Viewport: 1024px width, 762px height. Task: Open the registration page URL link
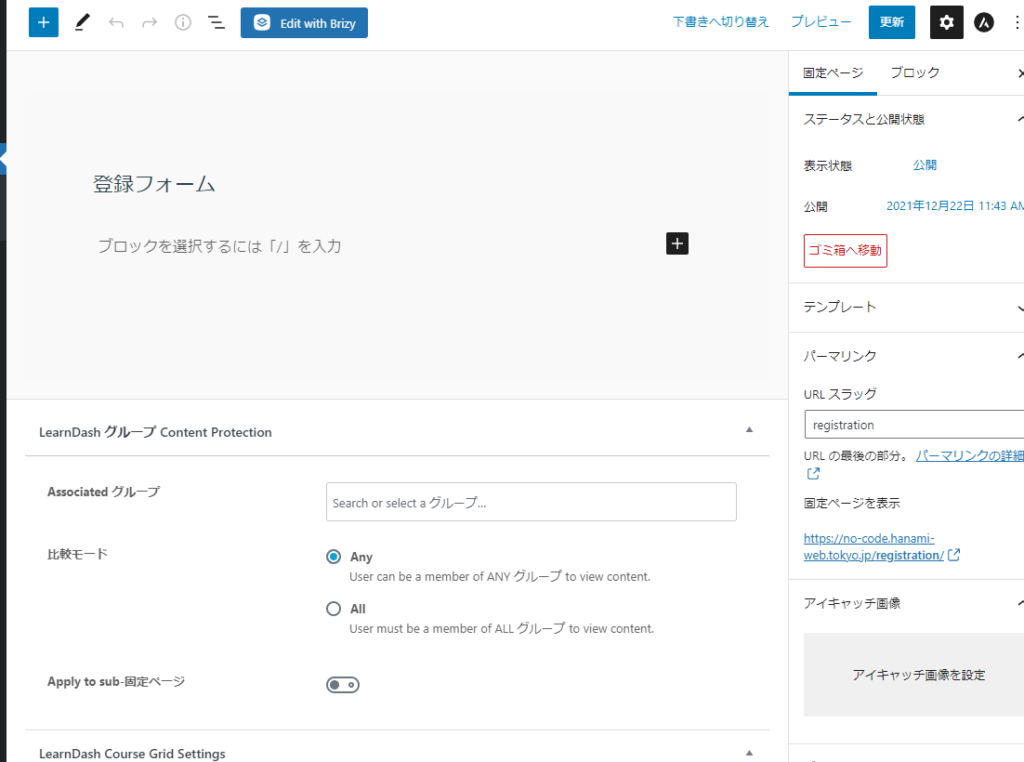pyautogui.click(x=874, y=547)
